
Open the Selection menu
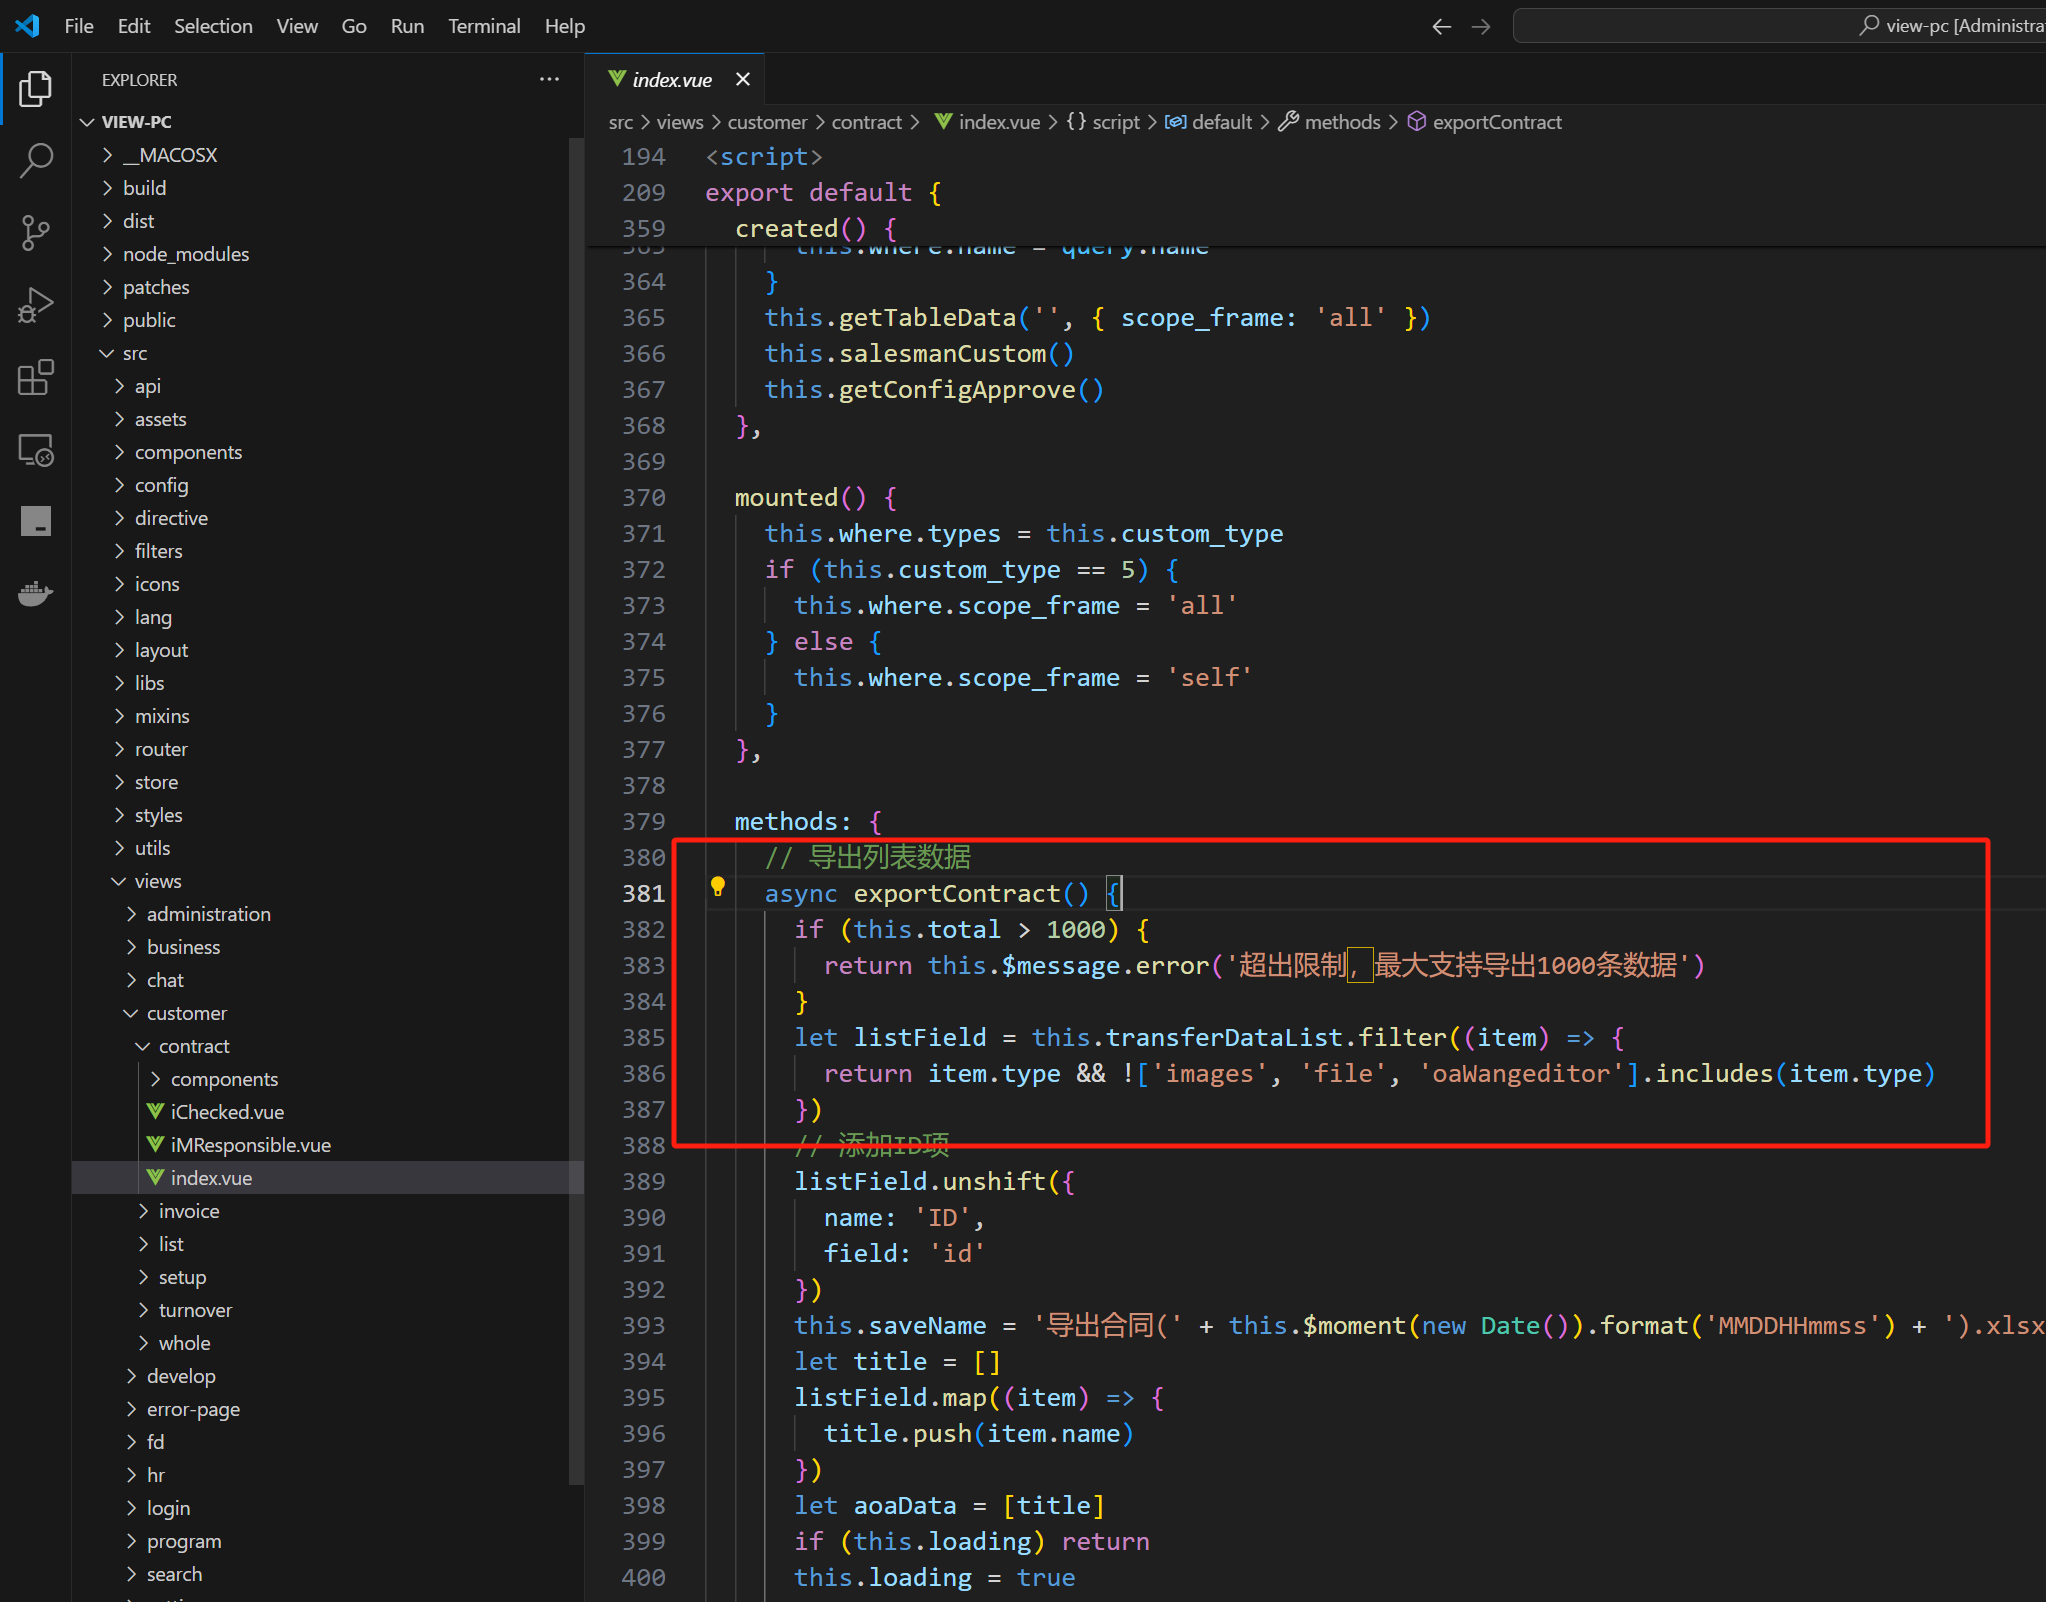click(x=213, y=26)
